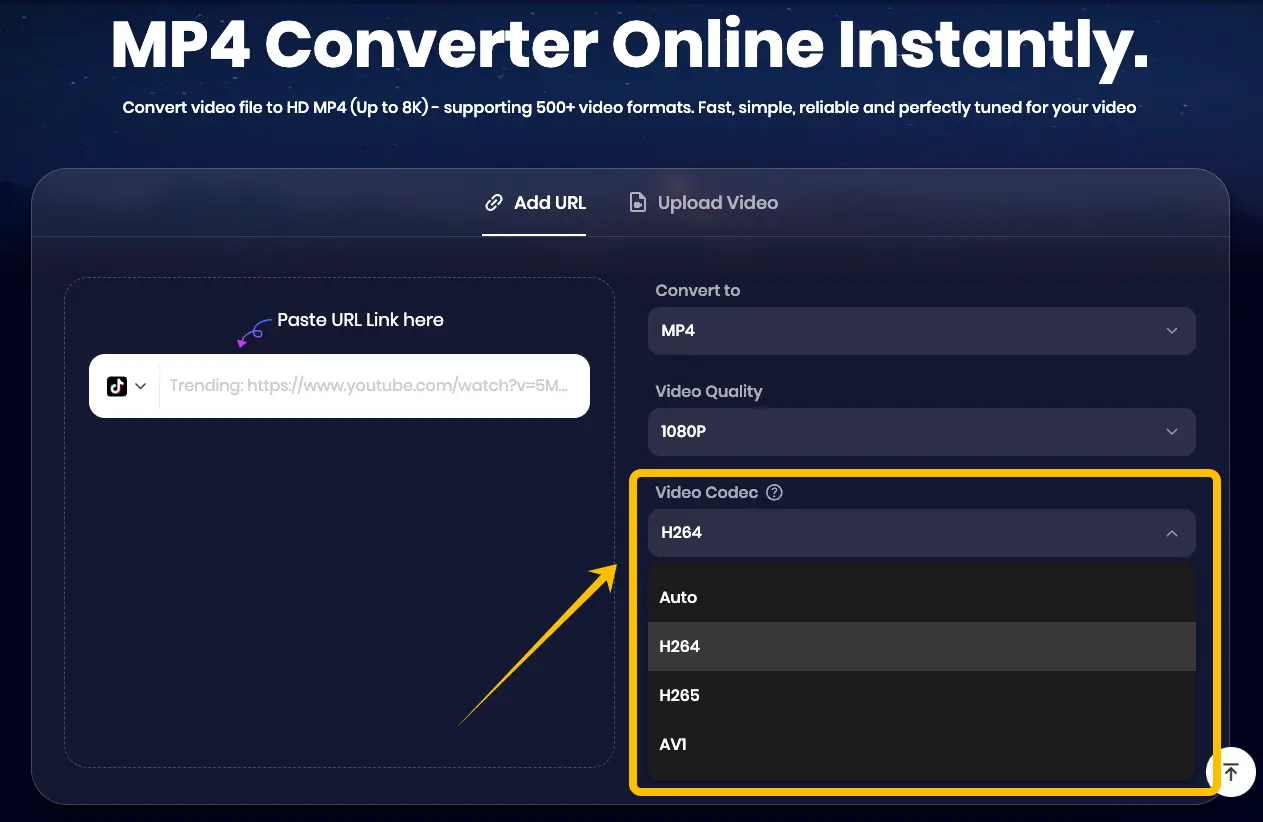The width and height of the screenshot is (1263, 822).
Task: Click the chevron arrow in the 1080P field
Action: click(1172, 432)
